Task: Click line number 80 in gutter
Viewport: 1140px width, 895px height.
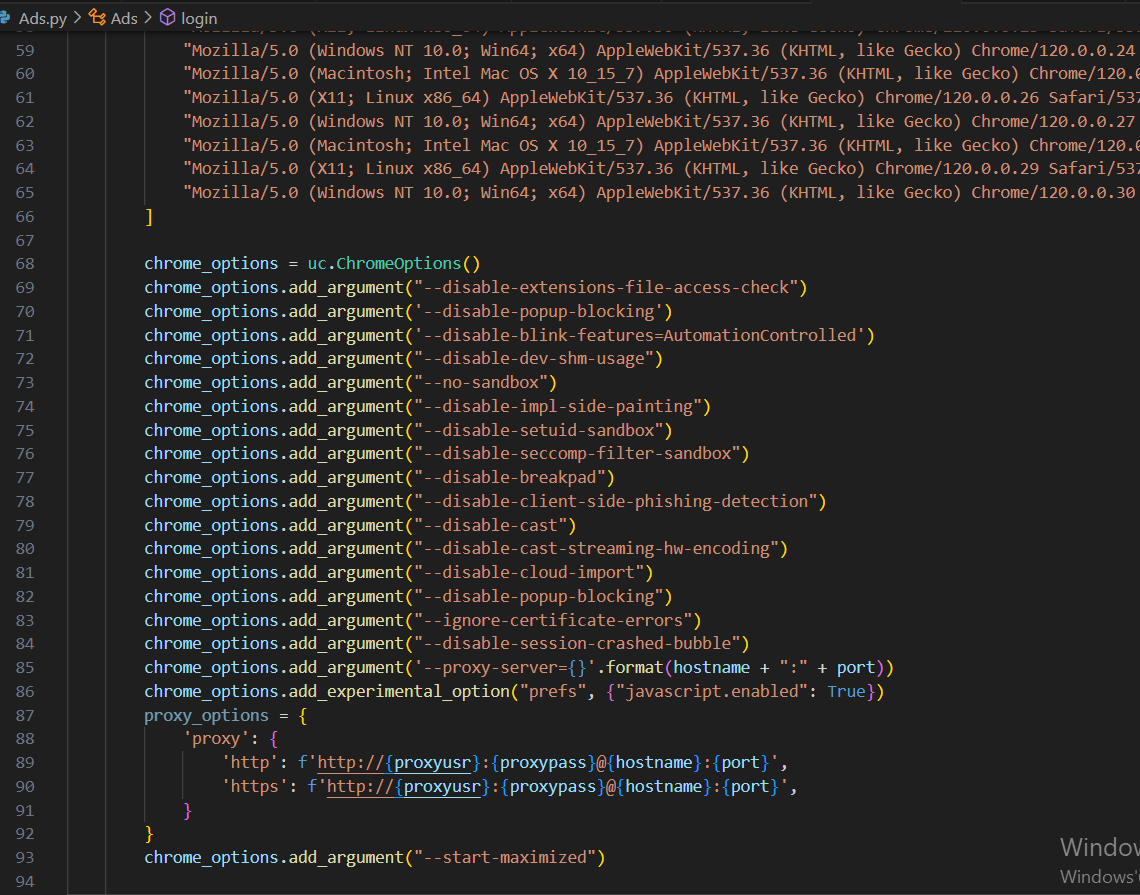Action: [25, 549]
